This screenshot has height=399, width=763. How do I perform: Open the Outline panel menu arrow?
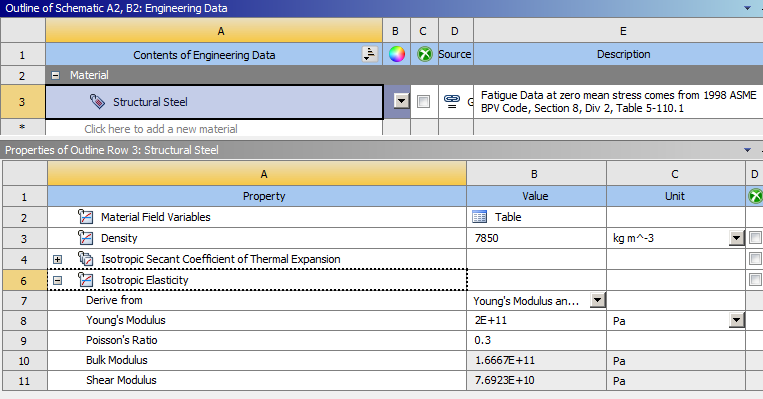[x=747, y=8]
